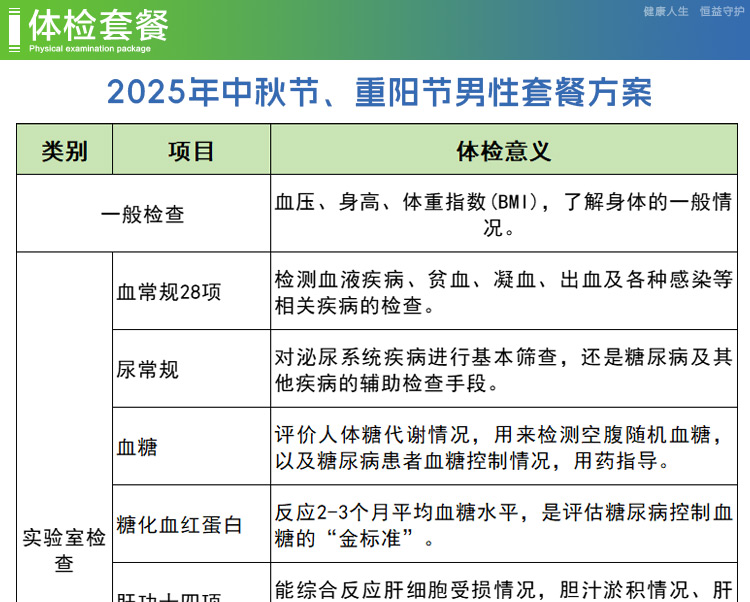Select the 实验室检查 category cell
The width and height of the screenshot is (750, 602).
coord(64,550)
